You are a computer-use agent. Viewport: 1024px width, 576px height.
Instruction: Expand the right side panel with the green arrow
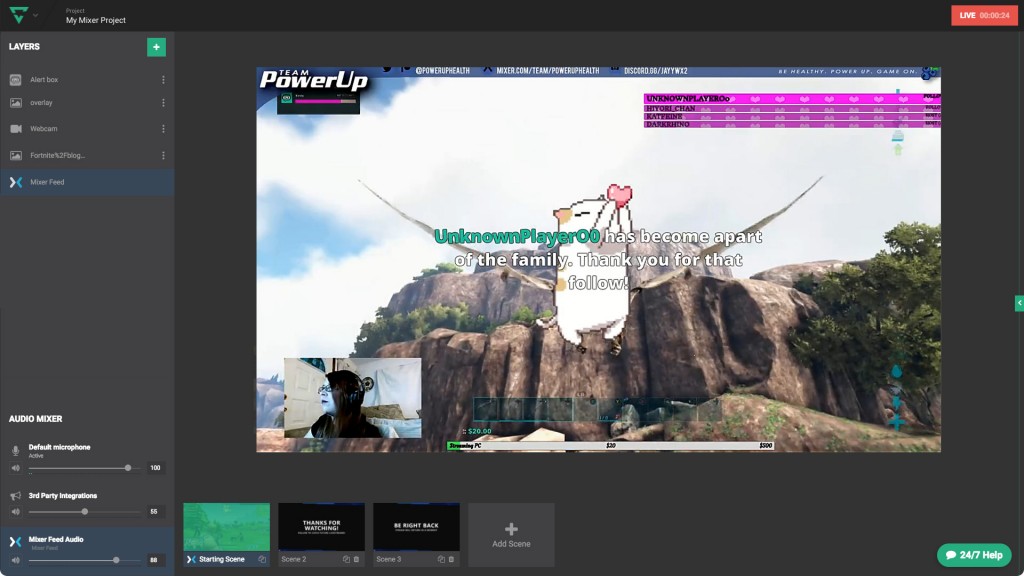1019,303
